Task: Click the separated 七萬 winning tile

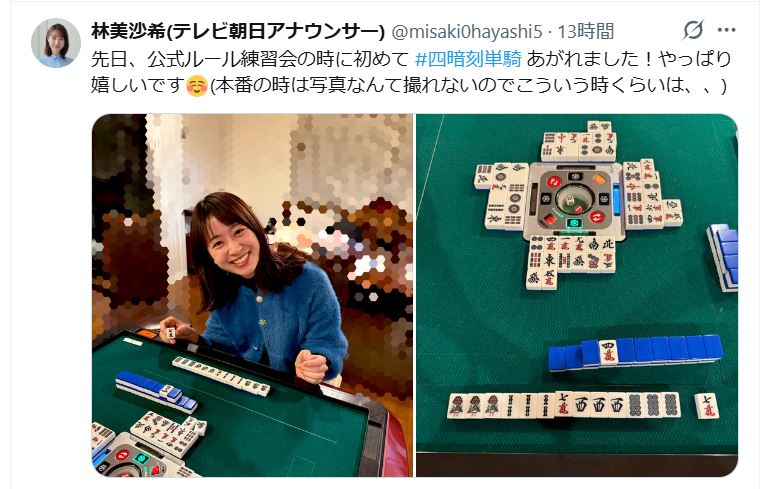Action: click(x=707, y=406)
